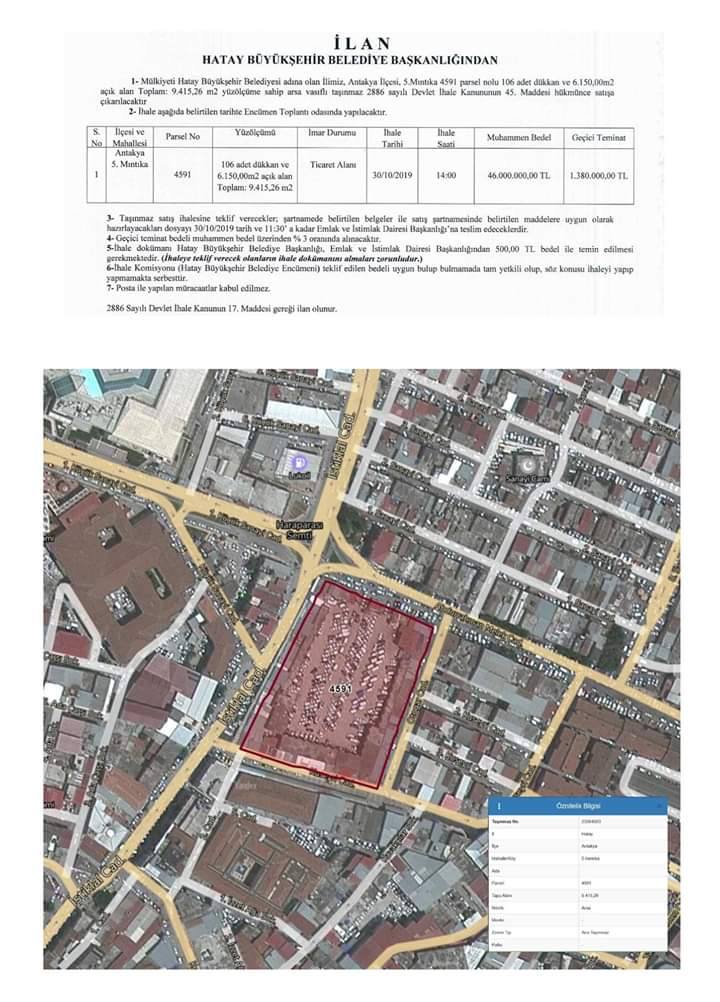
Task: Select the Antakya district row in the popup
Action: 578,846
